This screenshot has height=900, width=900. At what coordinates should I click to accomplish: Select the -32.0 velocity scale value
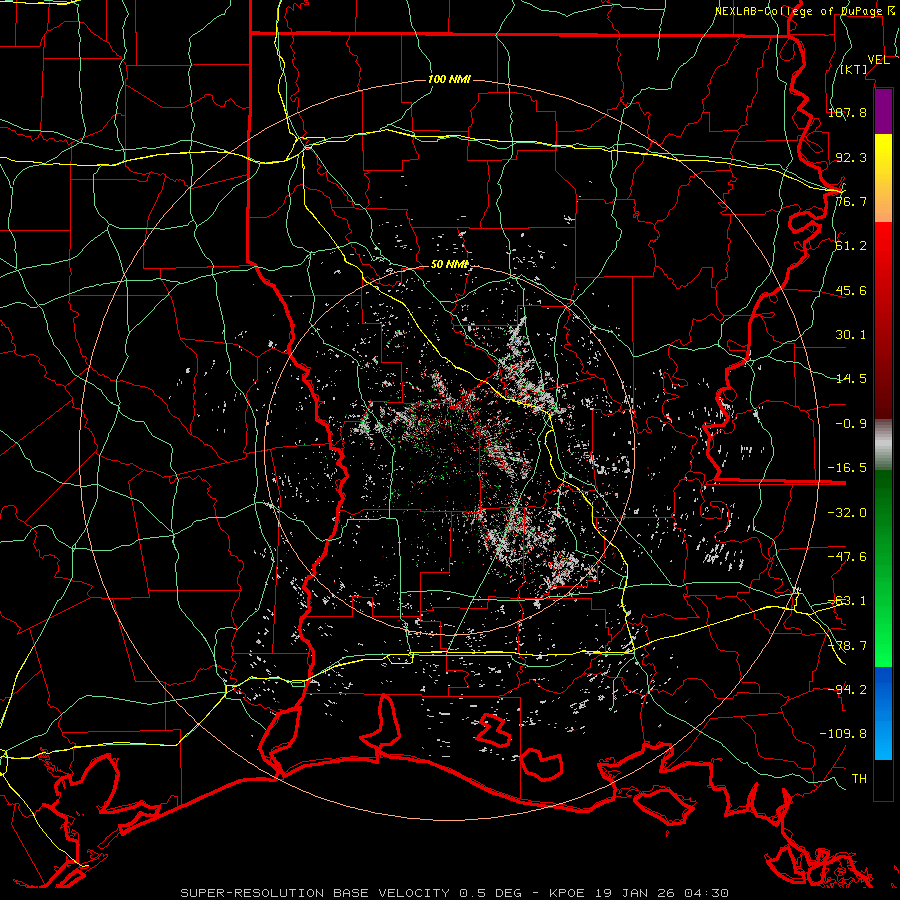coord(847,513)
